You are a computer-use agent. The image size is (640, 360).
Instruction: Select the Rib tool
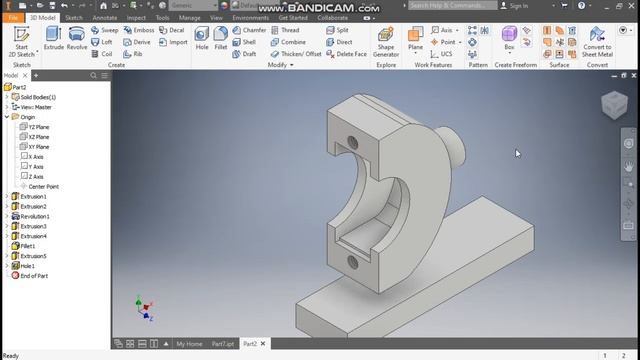point(133,54)
